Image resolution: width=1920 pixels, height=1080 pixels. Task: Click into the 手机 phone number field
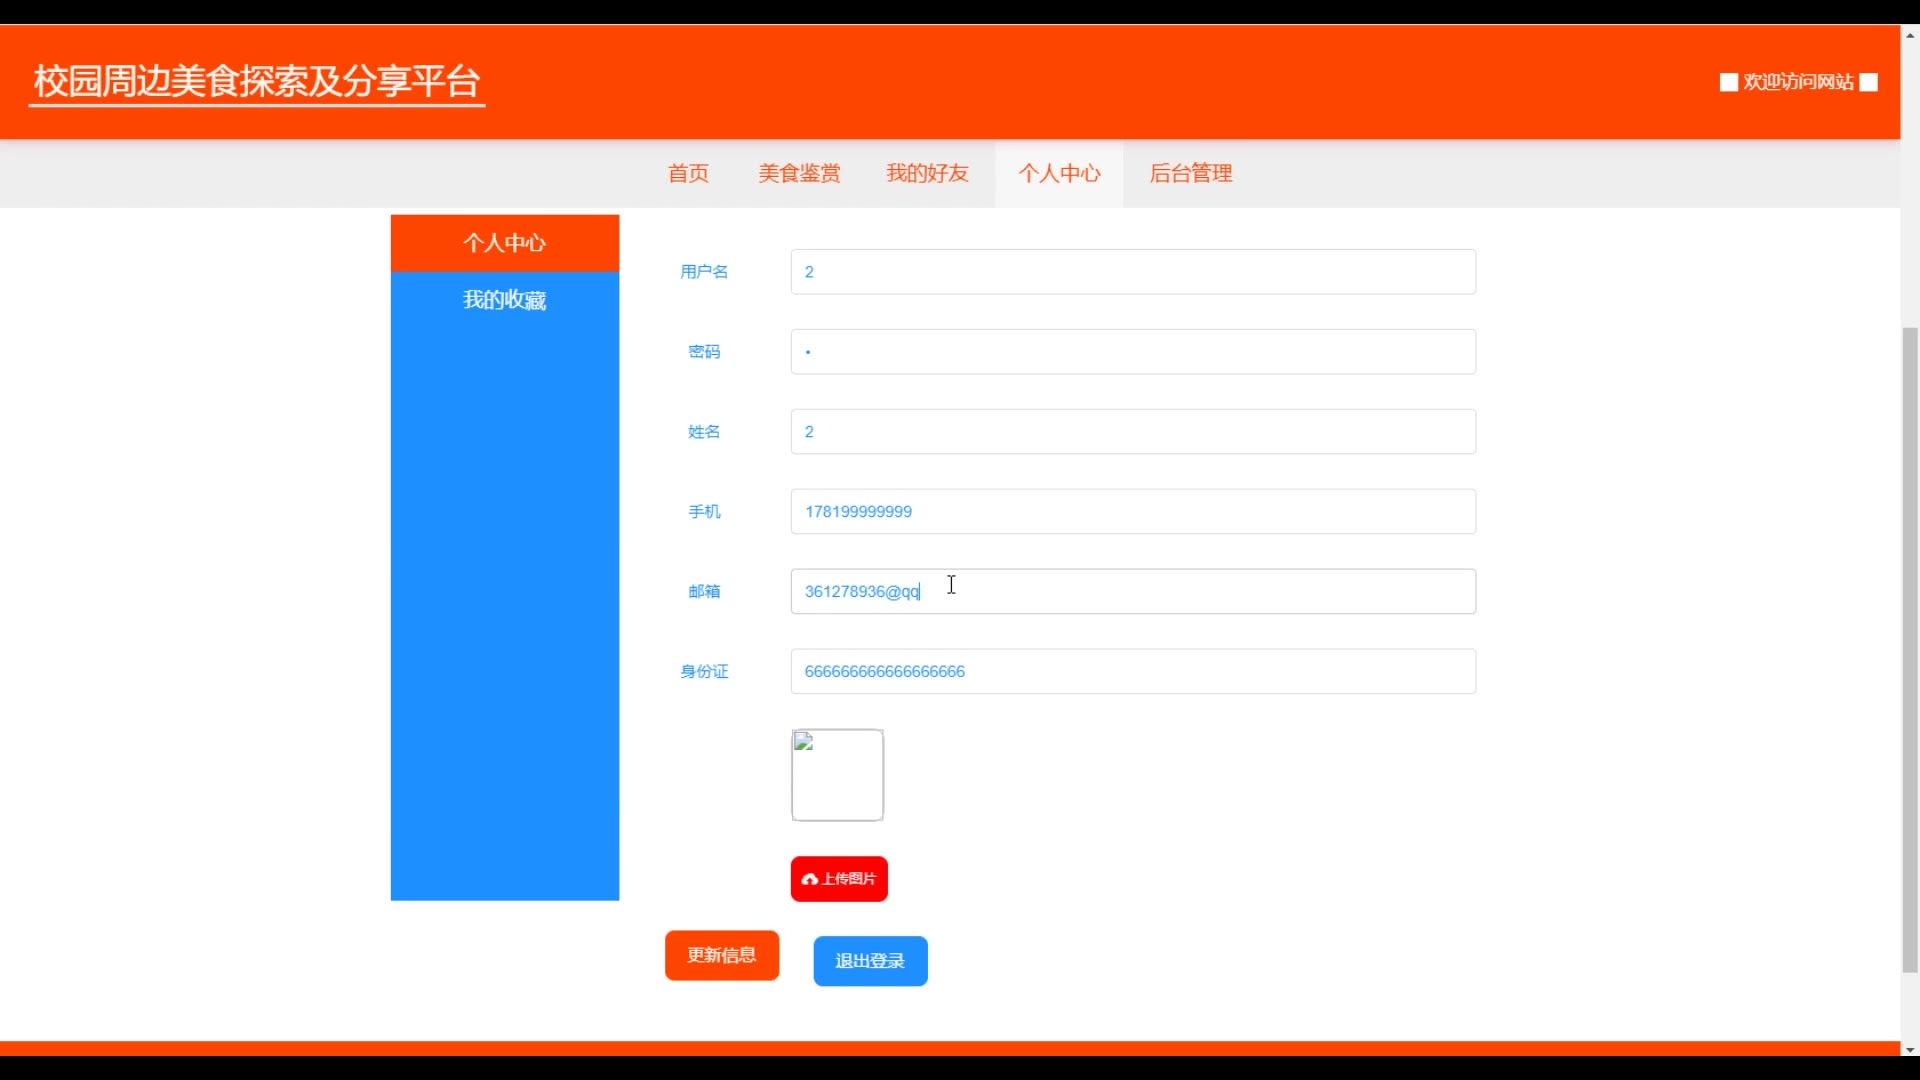click(x=1133, y=511)
